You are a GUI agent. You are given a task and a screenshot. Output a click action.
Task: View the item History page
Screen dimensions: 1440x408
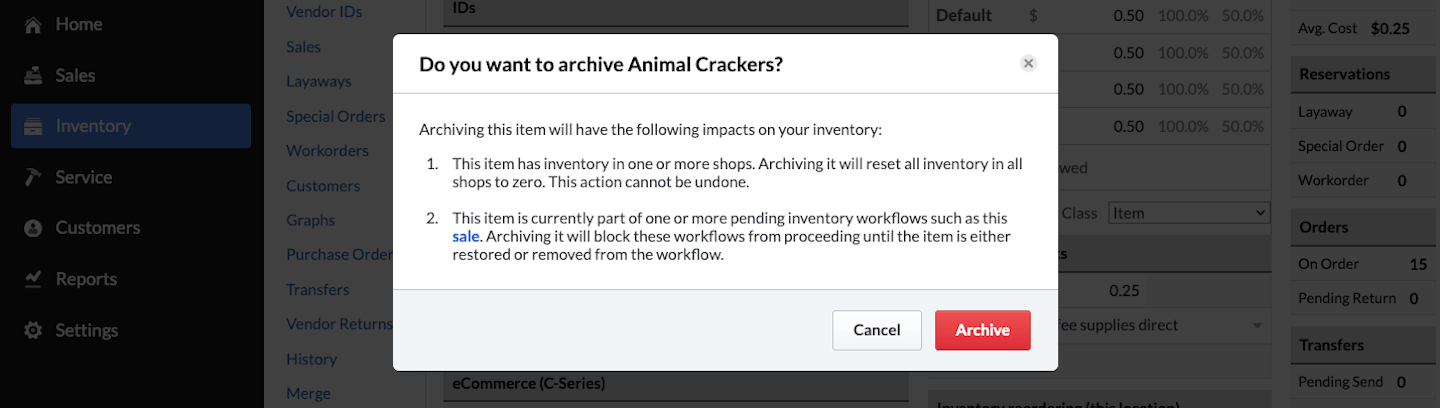click(311, 359)
